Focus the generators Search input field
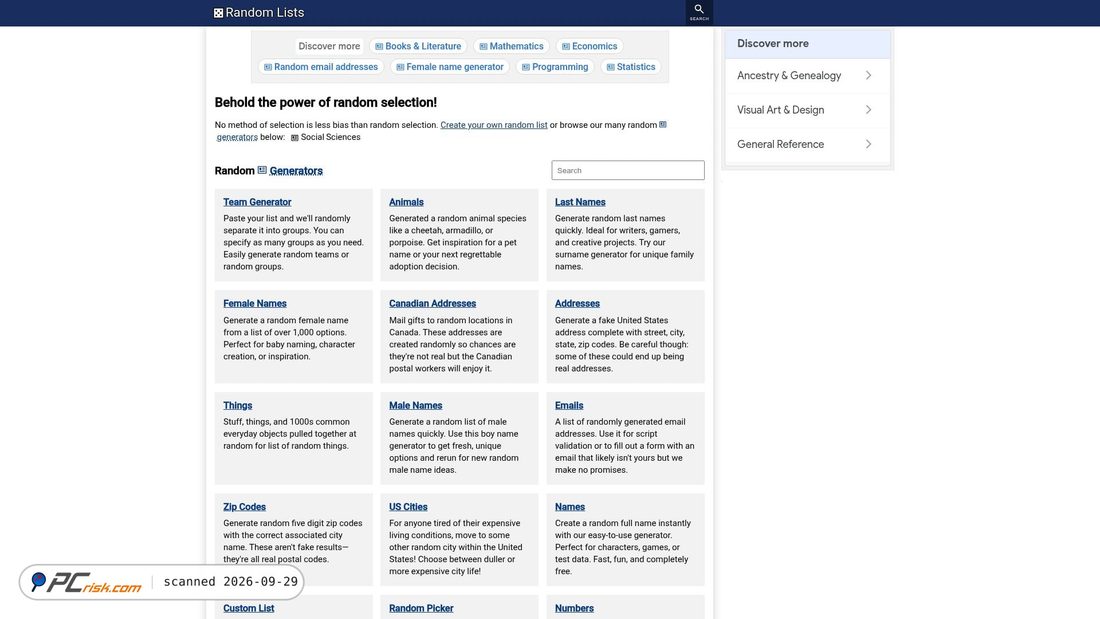Viewport: 1100px width, 619px height. click(x=628, y=171)
